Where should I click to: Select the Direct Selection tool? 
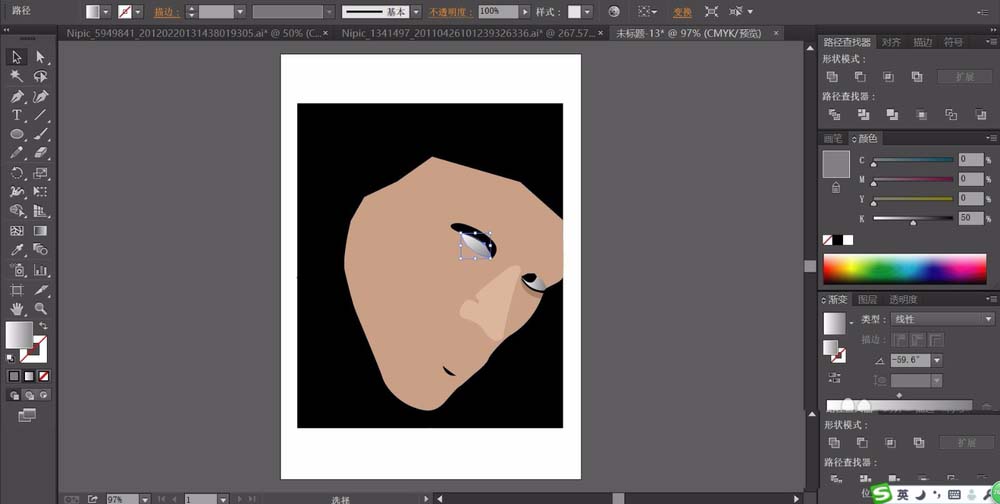tap(41, 57)
